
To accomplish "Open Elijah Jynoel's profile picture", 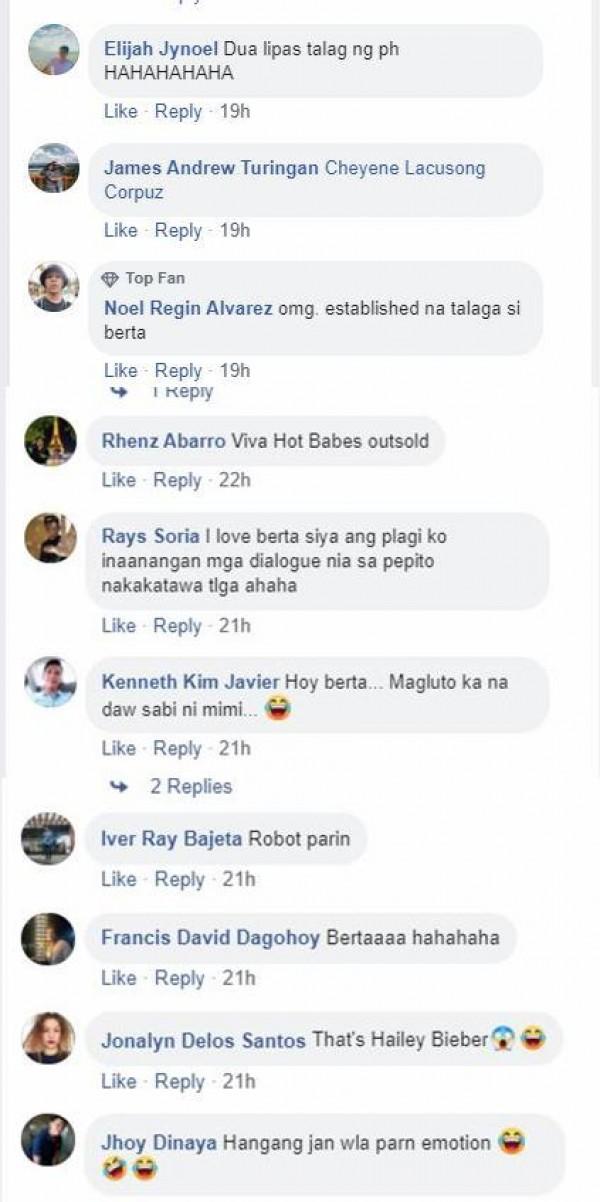I will click(x=54, y=50).
